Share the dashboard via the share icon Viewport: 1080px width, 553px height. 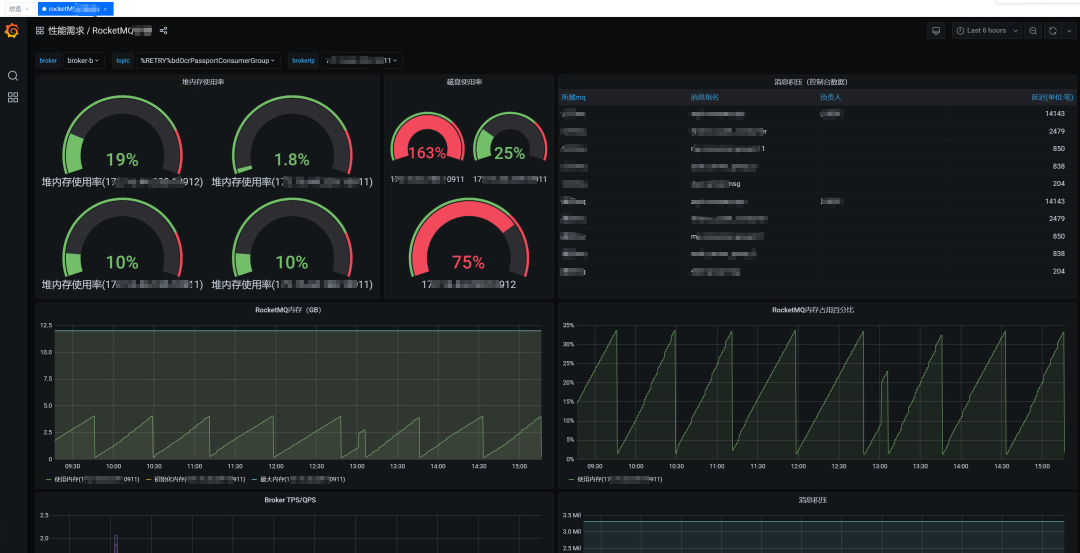pyautogui.click(x=163, y=30)
